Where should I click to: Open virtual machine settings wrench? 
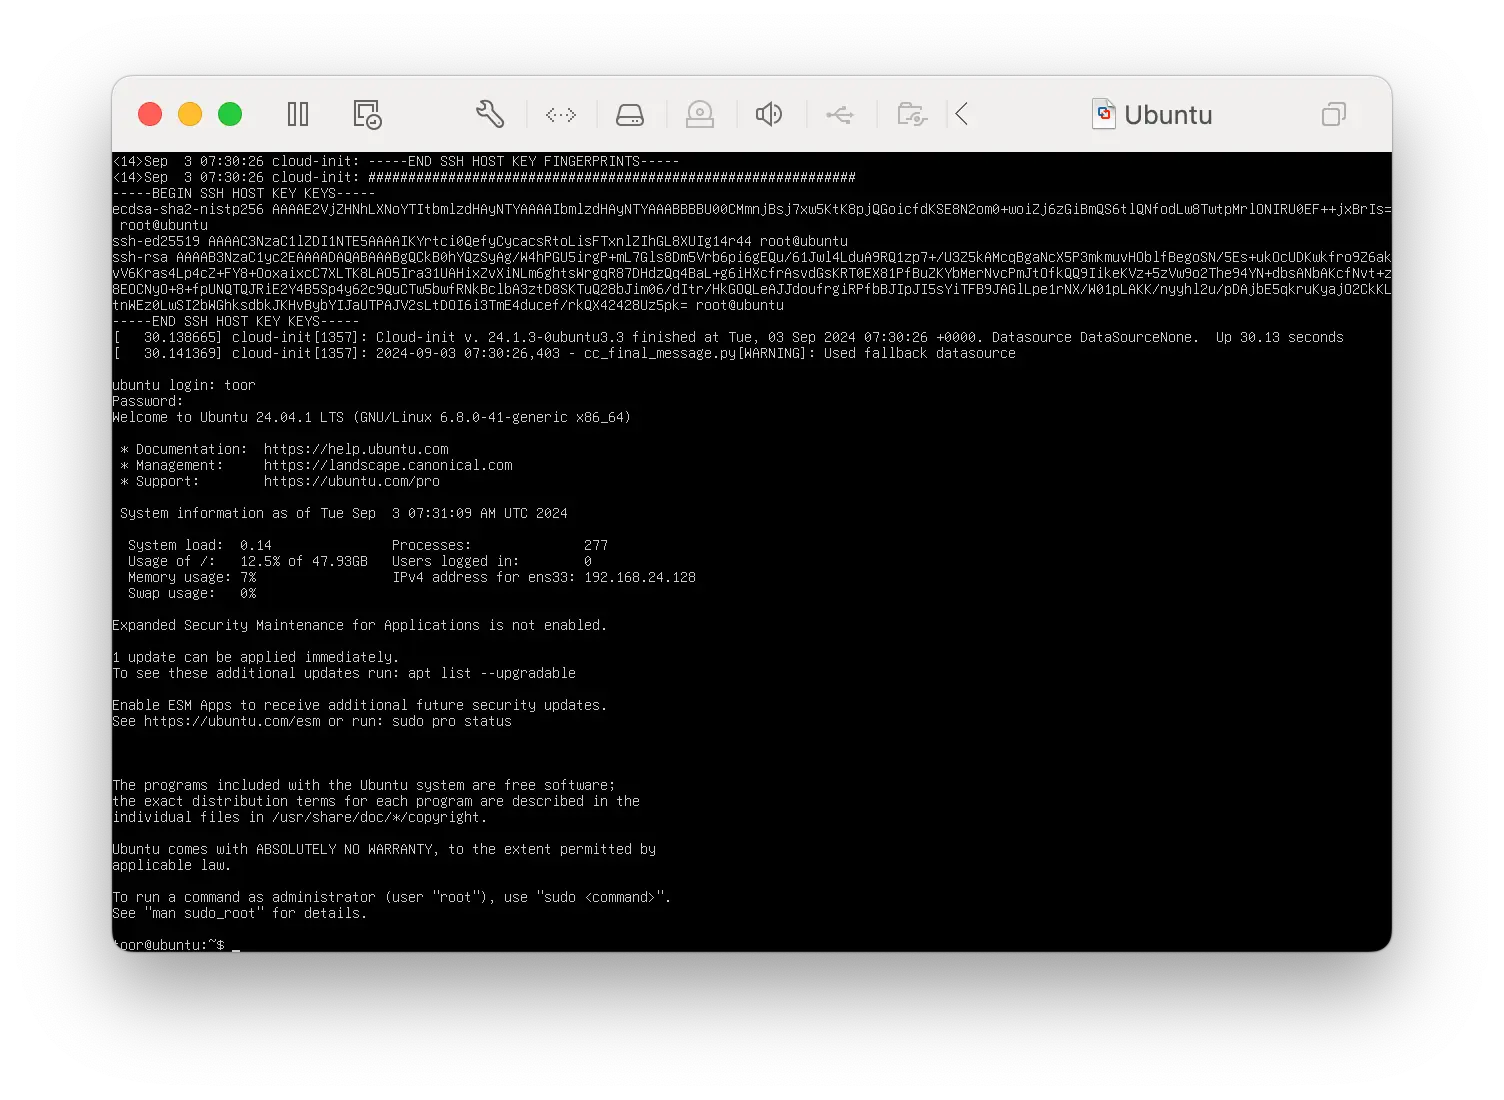pos(490,114)
